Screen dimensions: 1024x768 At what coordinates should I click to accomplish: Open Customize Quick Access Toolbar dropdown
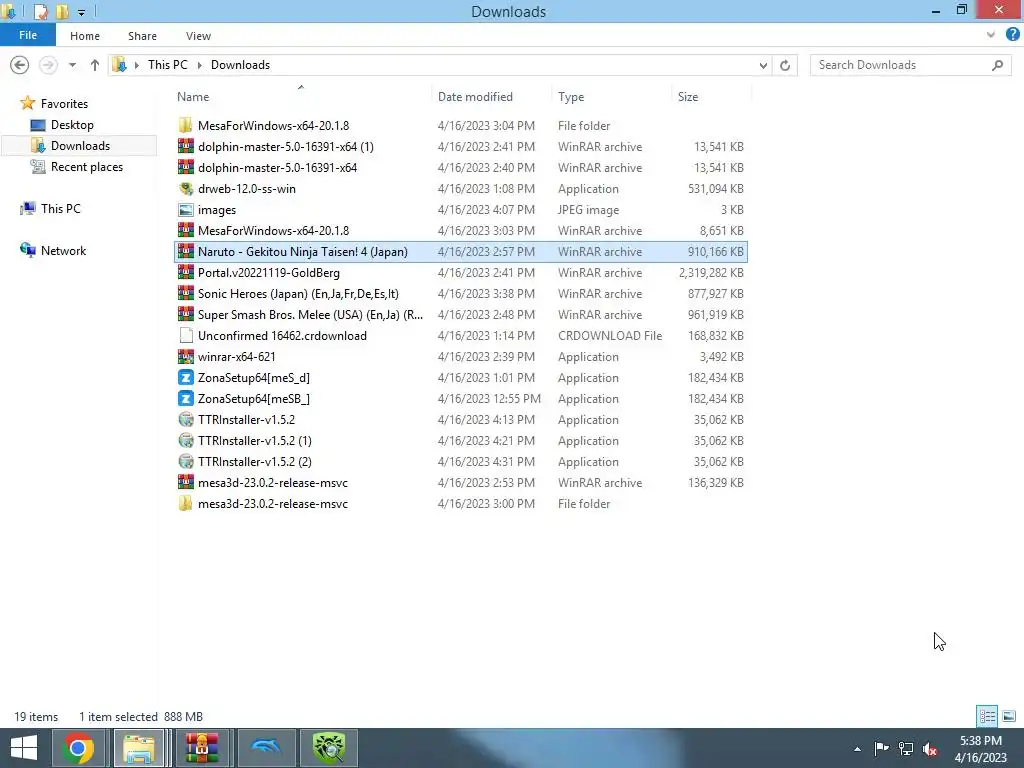[81, 12]
